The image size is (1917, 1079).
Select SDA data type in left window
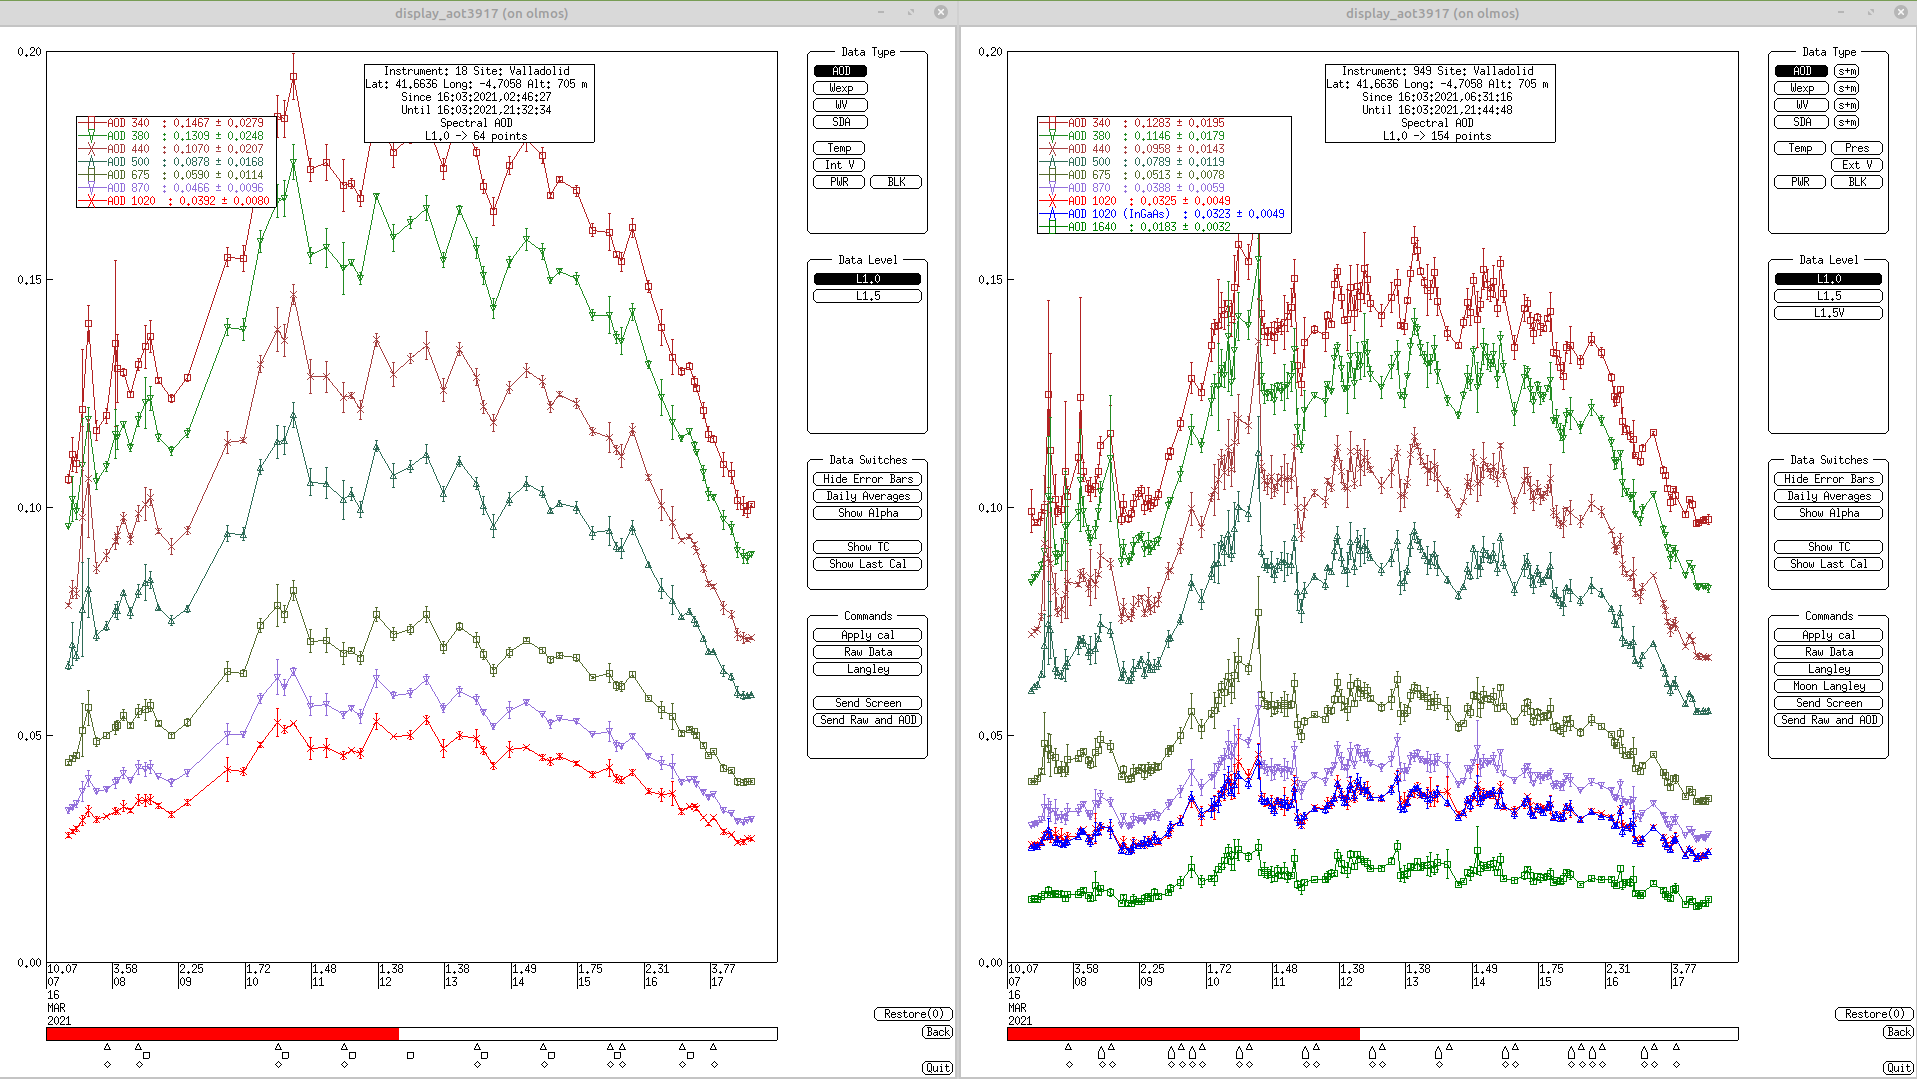(840, 122)
